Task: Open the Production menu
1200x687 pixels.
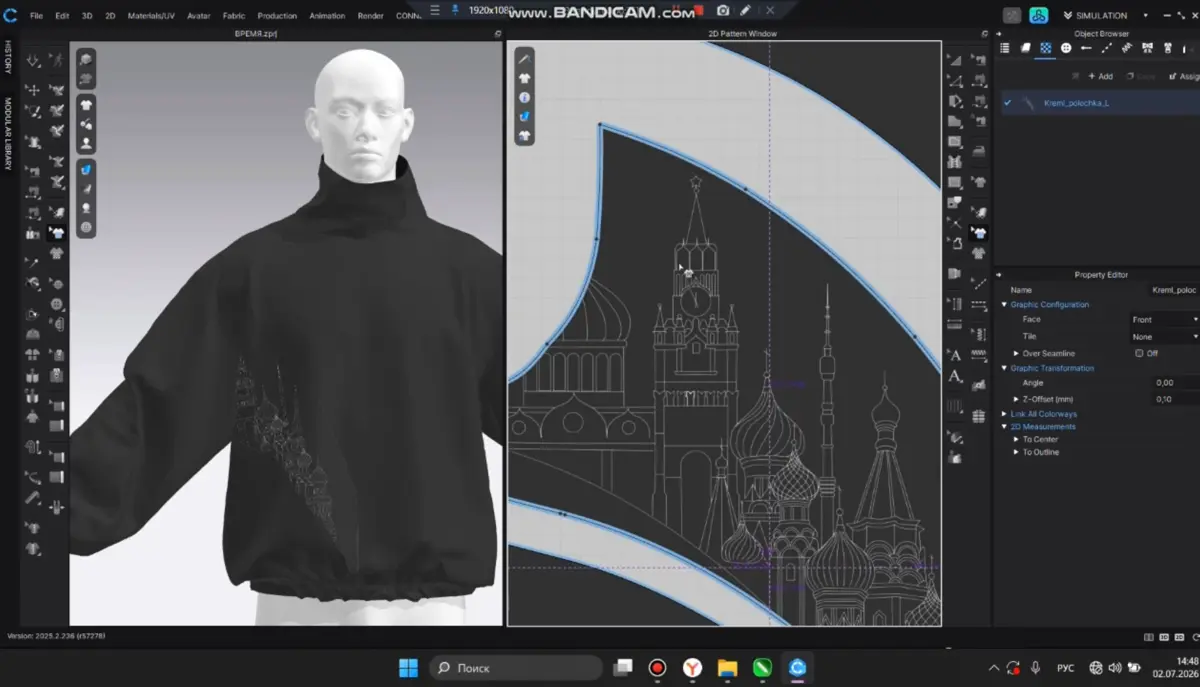Action: (277, 16)
